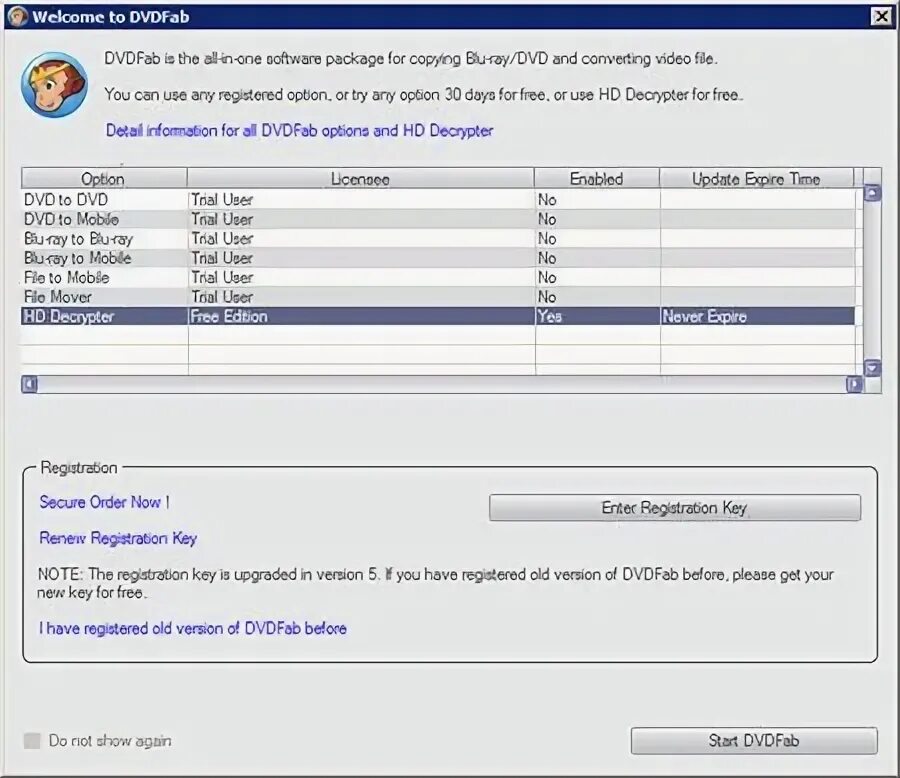
Task: Click the No cell in File Mover row
Action: coord(598,297)
